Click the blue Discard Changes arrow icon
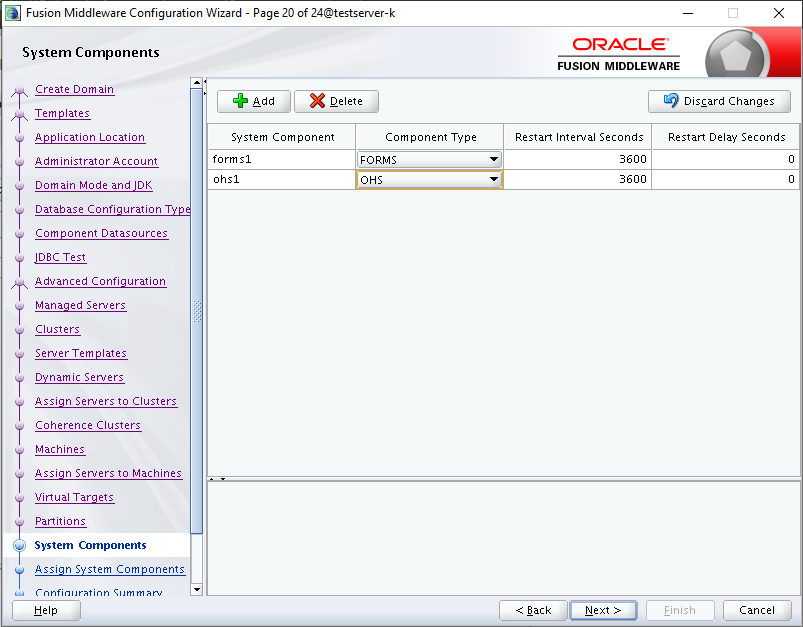Image resolution: width=803 pixels, height=627 pixels. click(x=671, y=100)
